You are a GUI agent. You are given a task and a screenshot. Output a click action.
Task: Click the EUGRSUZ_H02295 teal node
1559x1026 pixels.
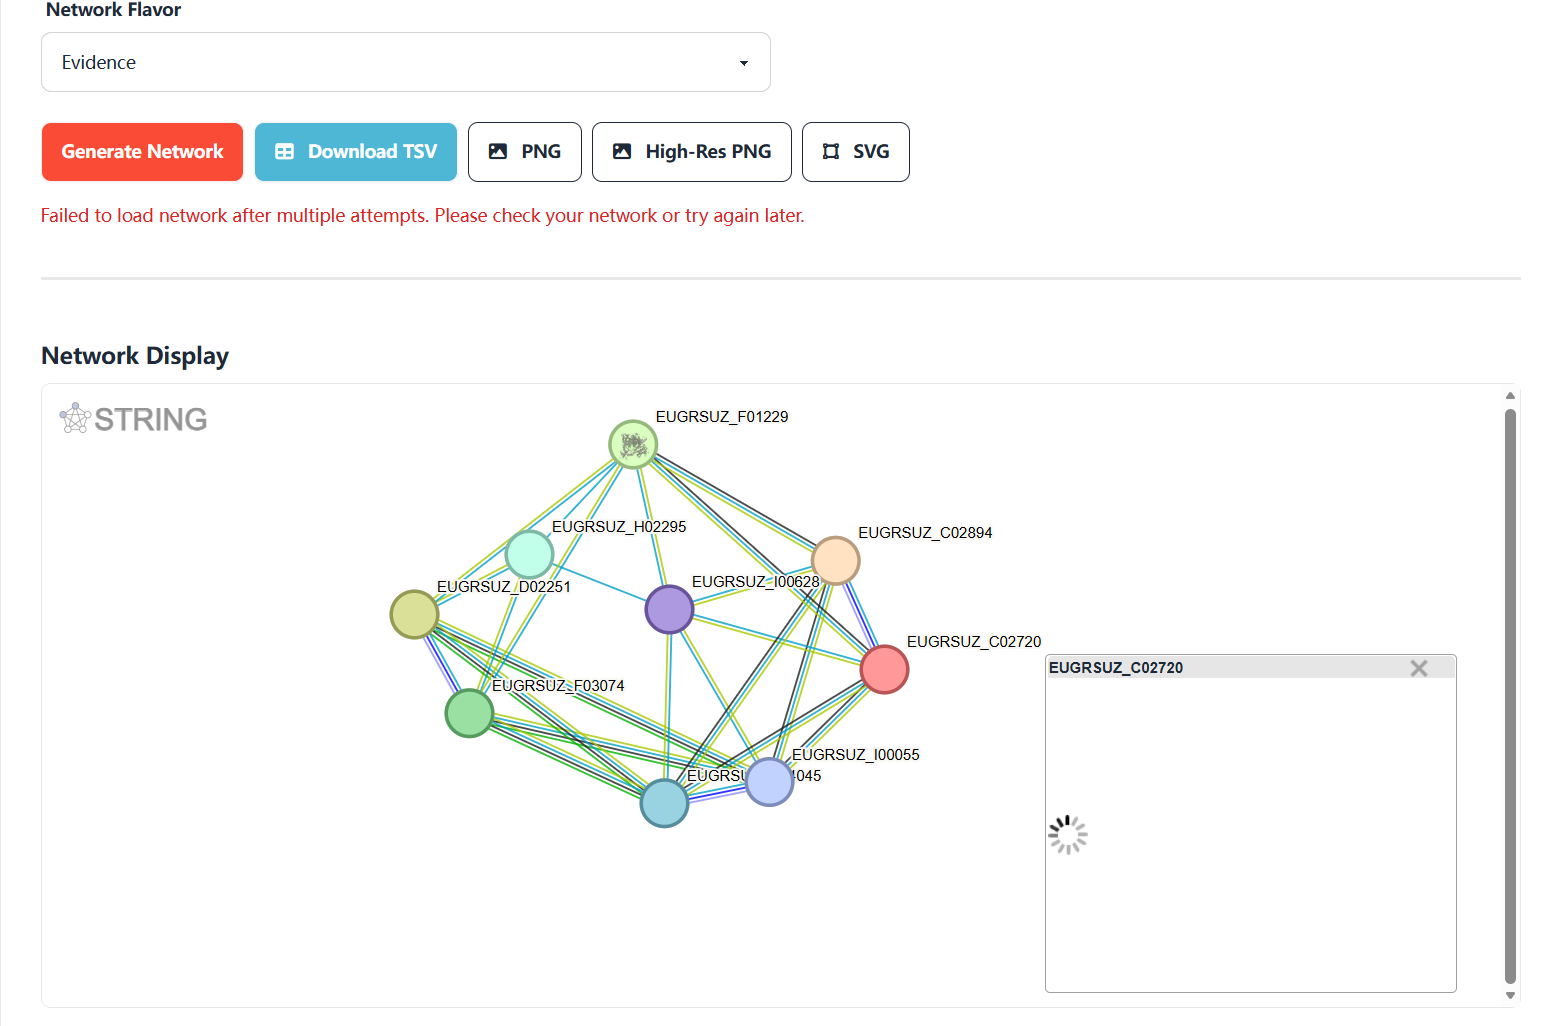pyautogui.click(x=529, y=553)
